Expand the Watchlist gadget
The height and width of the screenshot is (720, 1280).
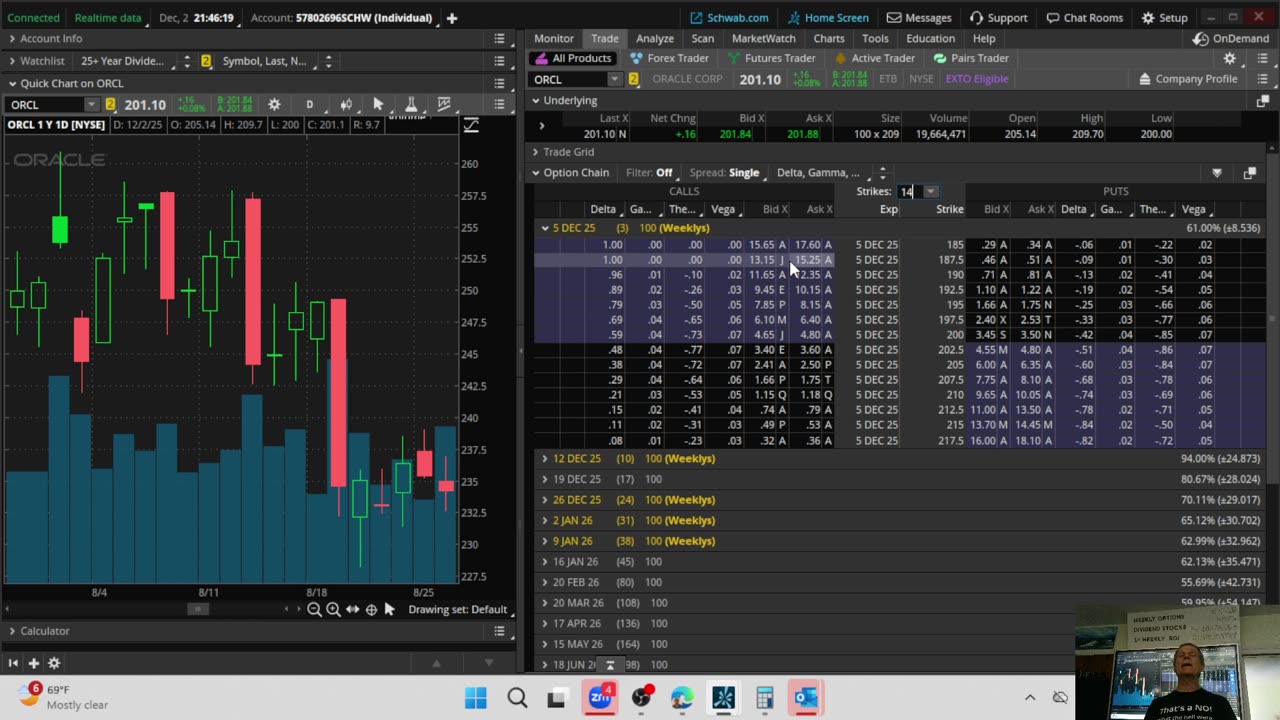(12, 61)
